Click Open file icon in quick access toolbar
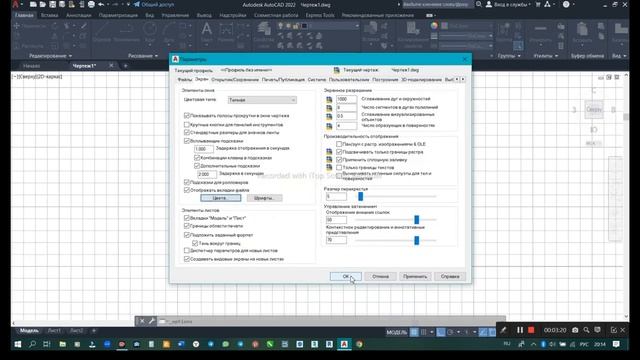This screenshot has height=360, width=640. point(42,4)
